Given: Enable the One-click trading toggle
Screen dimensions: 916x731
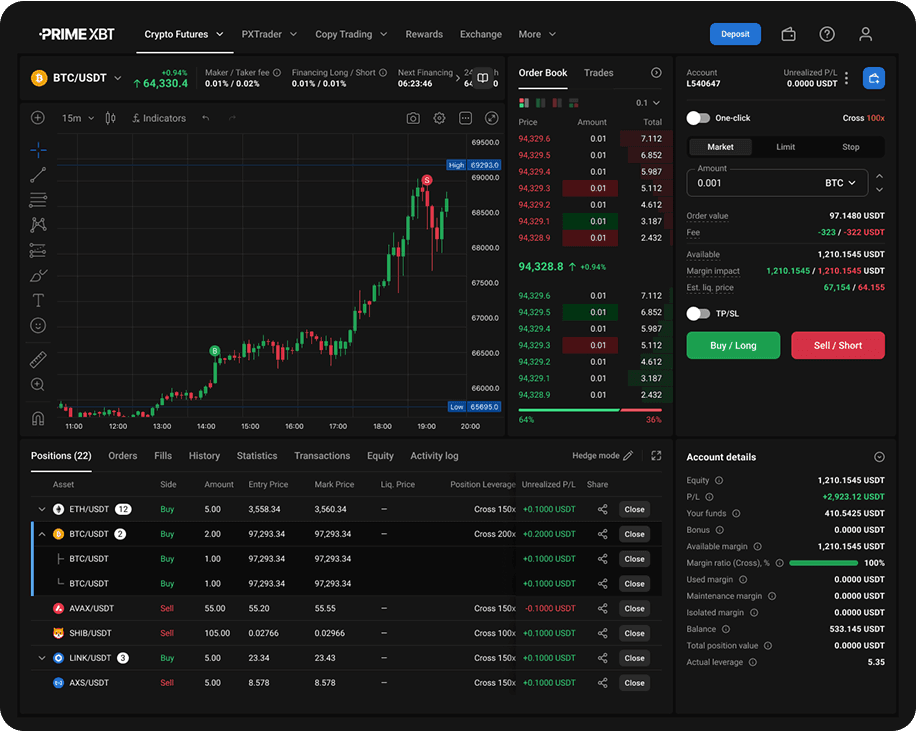Looking at the screenshot, I should click(698, 118).
